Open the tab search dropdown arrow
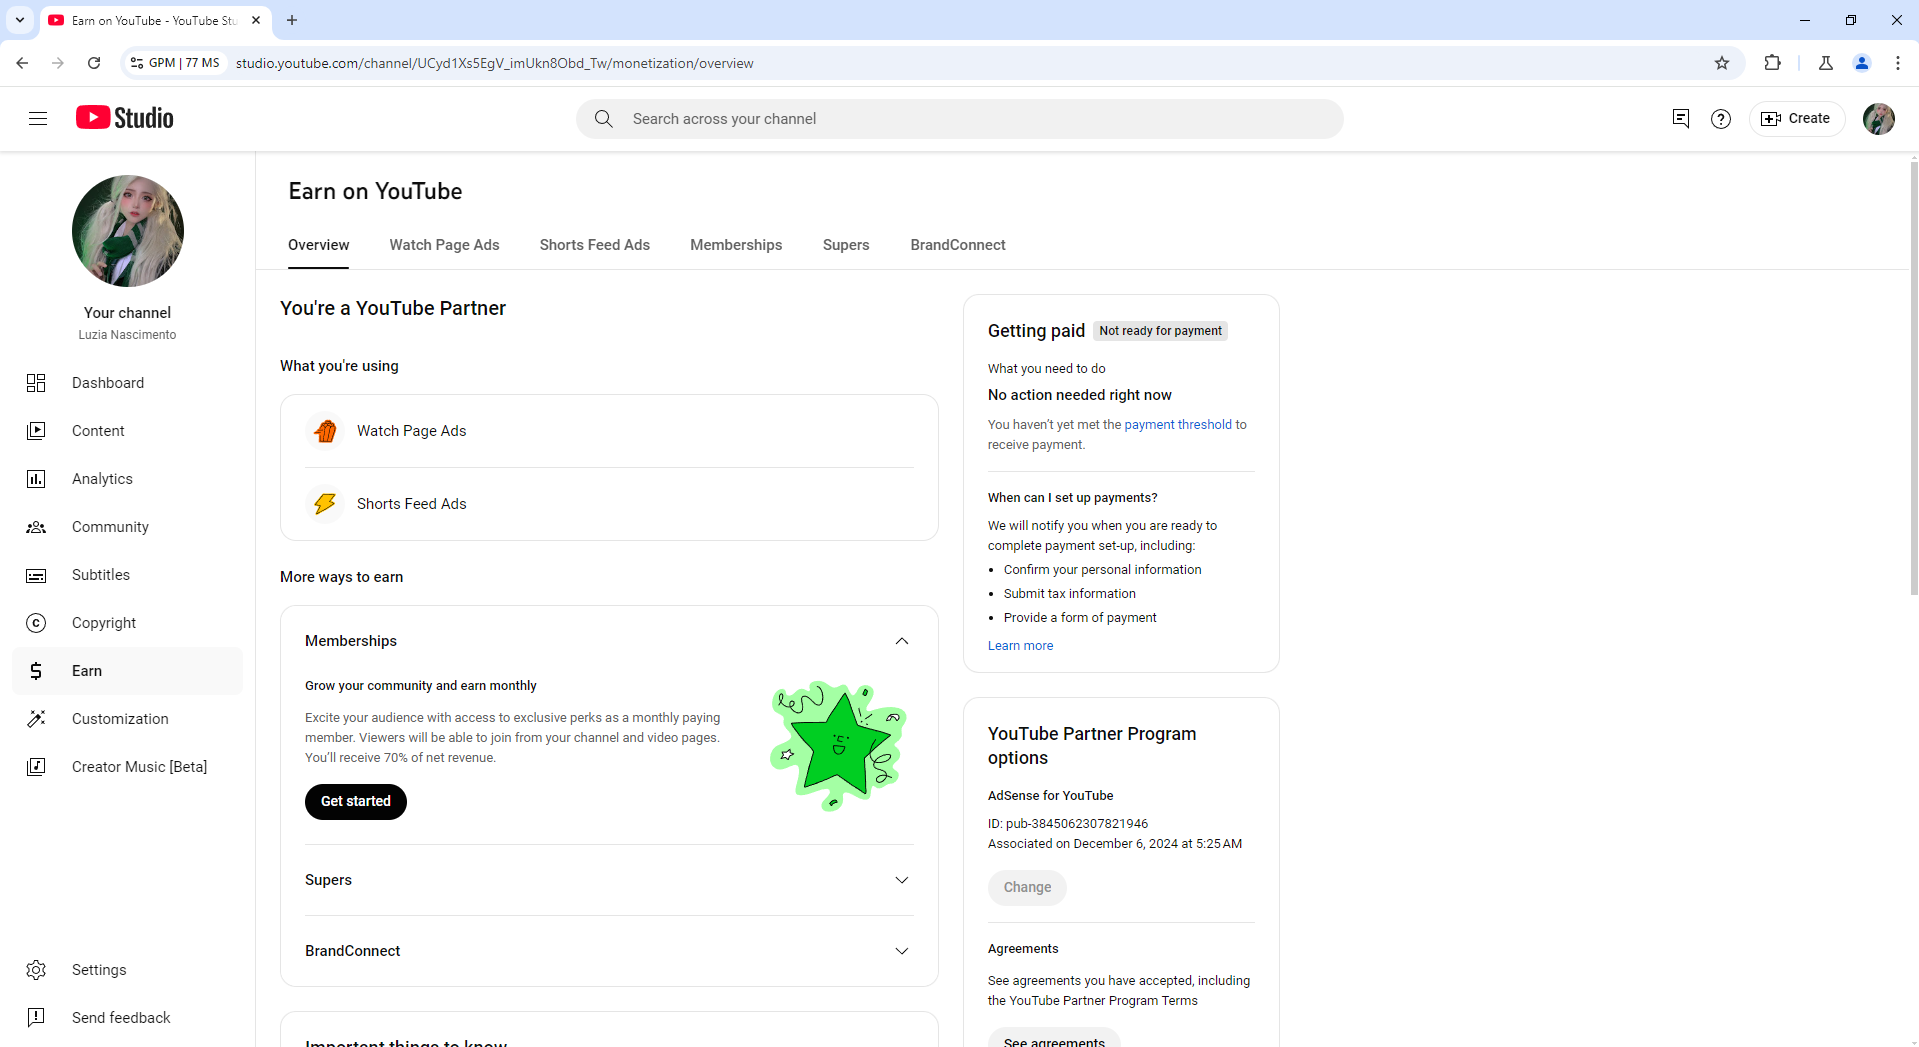The width and height of the screenshot is (1919, 1047). (x=20, y=20)
